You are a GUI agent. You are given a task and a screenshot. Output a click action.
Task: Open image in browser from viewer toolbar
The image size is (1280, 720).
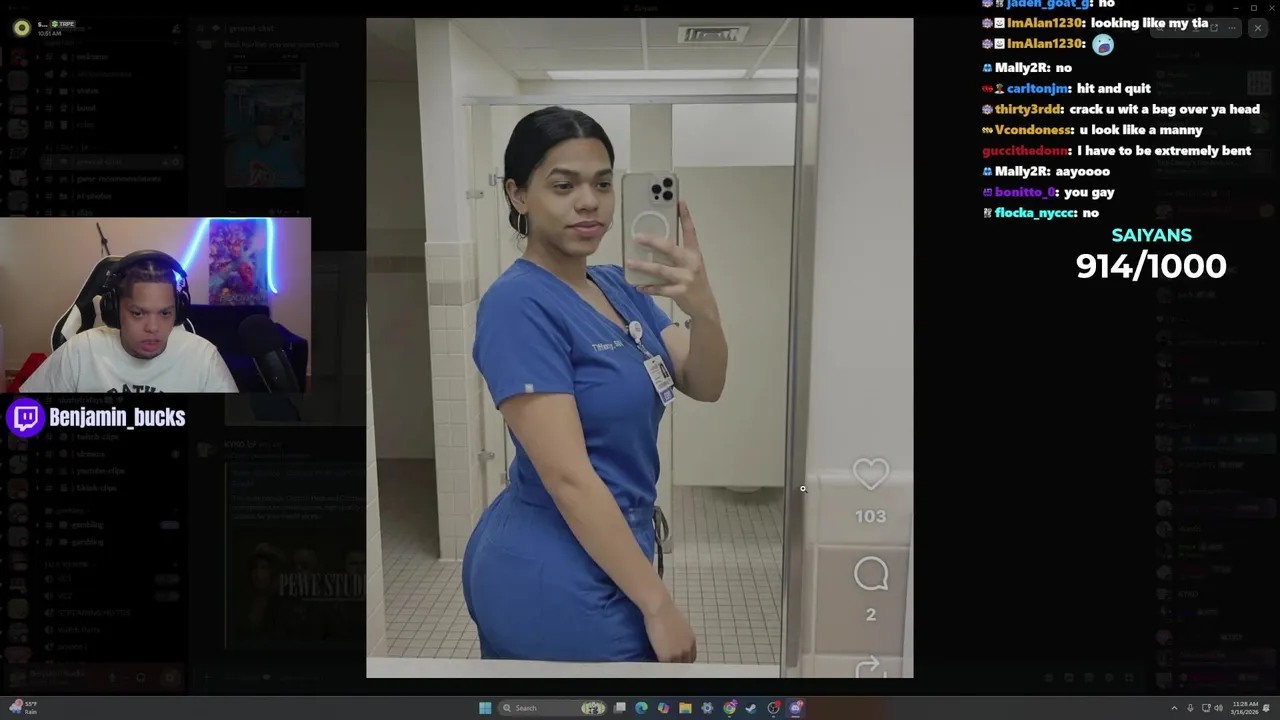point(1214,28)
